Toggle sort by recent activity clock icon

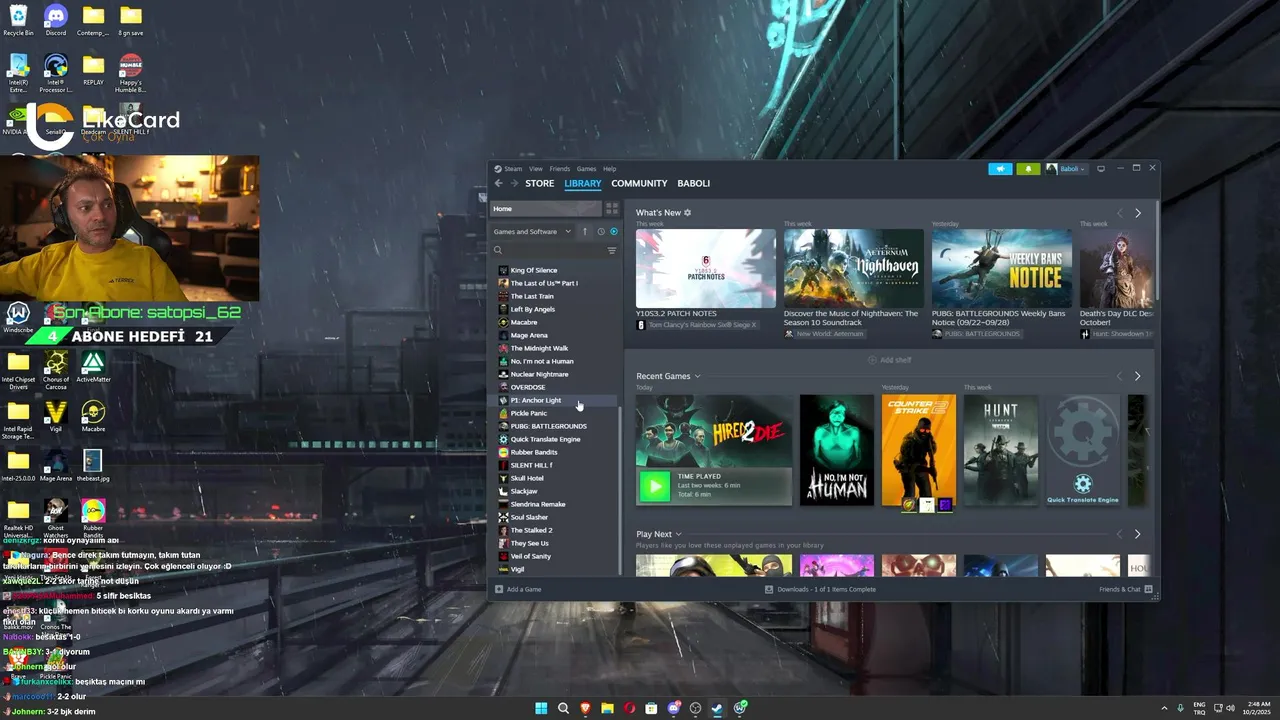tap(601, 231)
